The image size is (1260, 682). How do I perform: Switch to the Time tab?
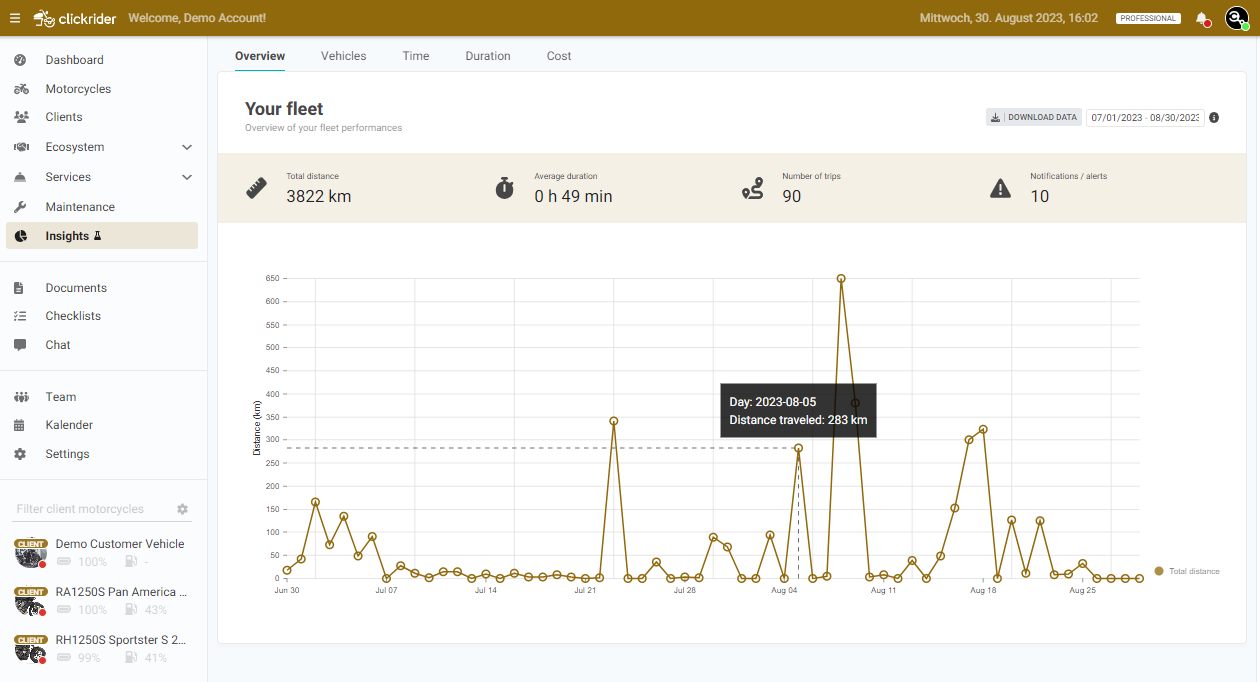(416, 56)
